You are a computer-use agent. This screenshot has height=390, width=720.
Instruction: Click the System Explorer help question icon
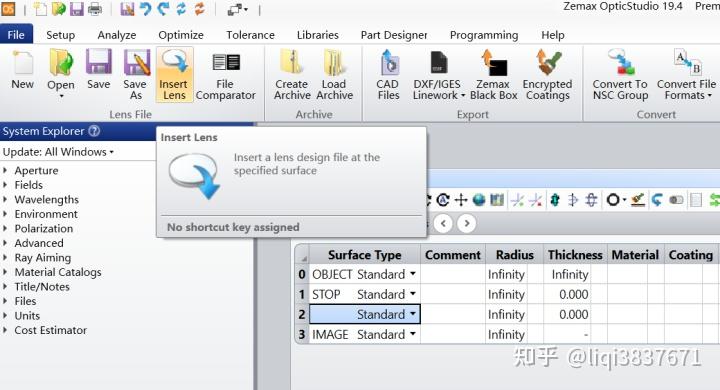[x=94, y=131]
